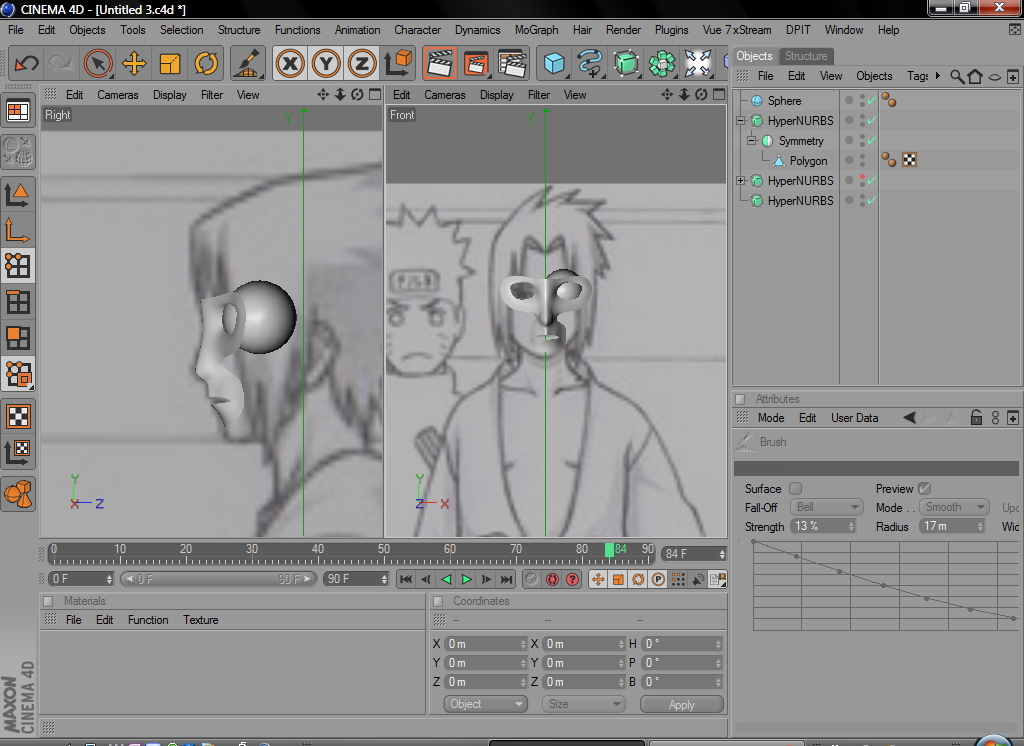Click the X position 0 m field
The height and width of the screenshot is (746, 1024).
(x=486, y=644)
